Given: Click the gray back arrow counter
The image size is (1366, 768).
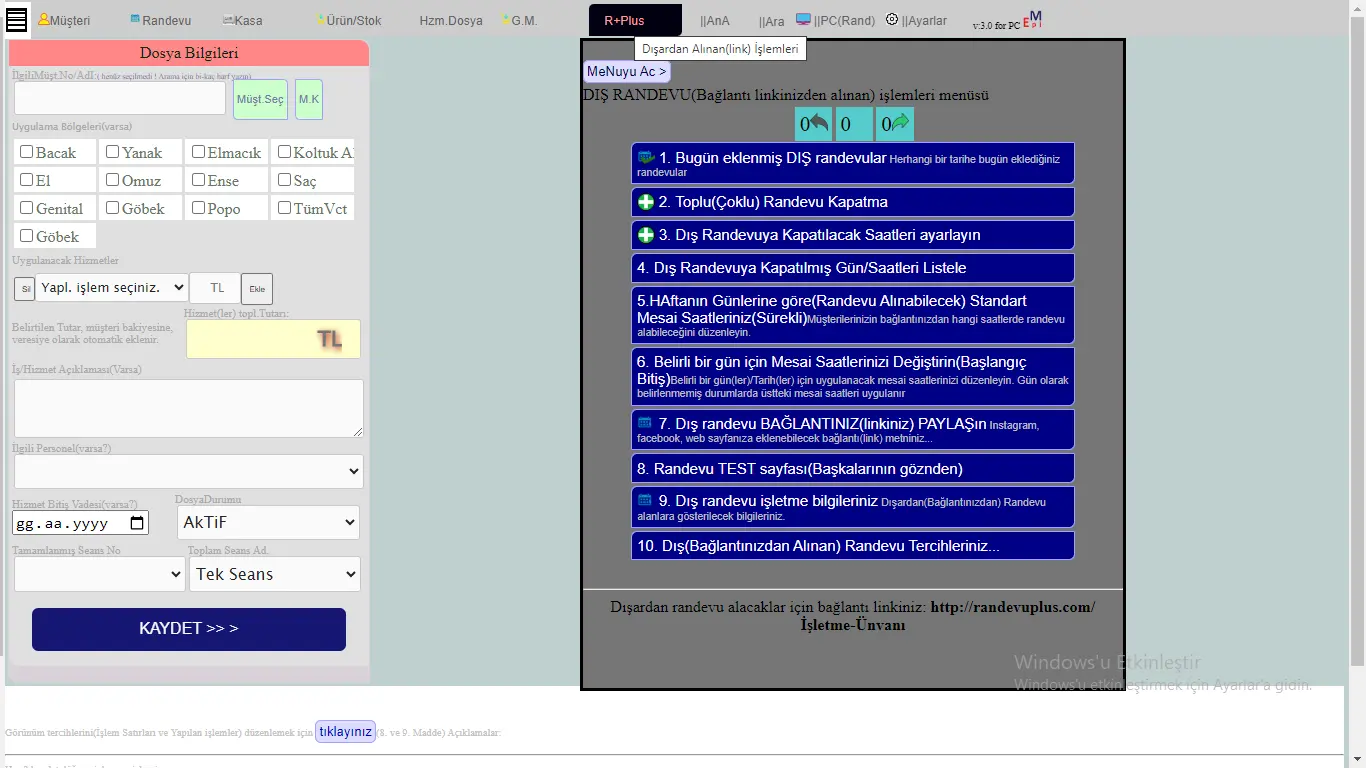Looking at the screenshot, I should (x=814, y=124).
